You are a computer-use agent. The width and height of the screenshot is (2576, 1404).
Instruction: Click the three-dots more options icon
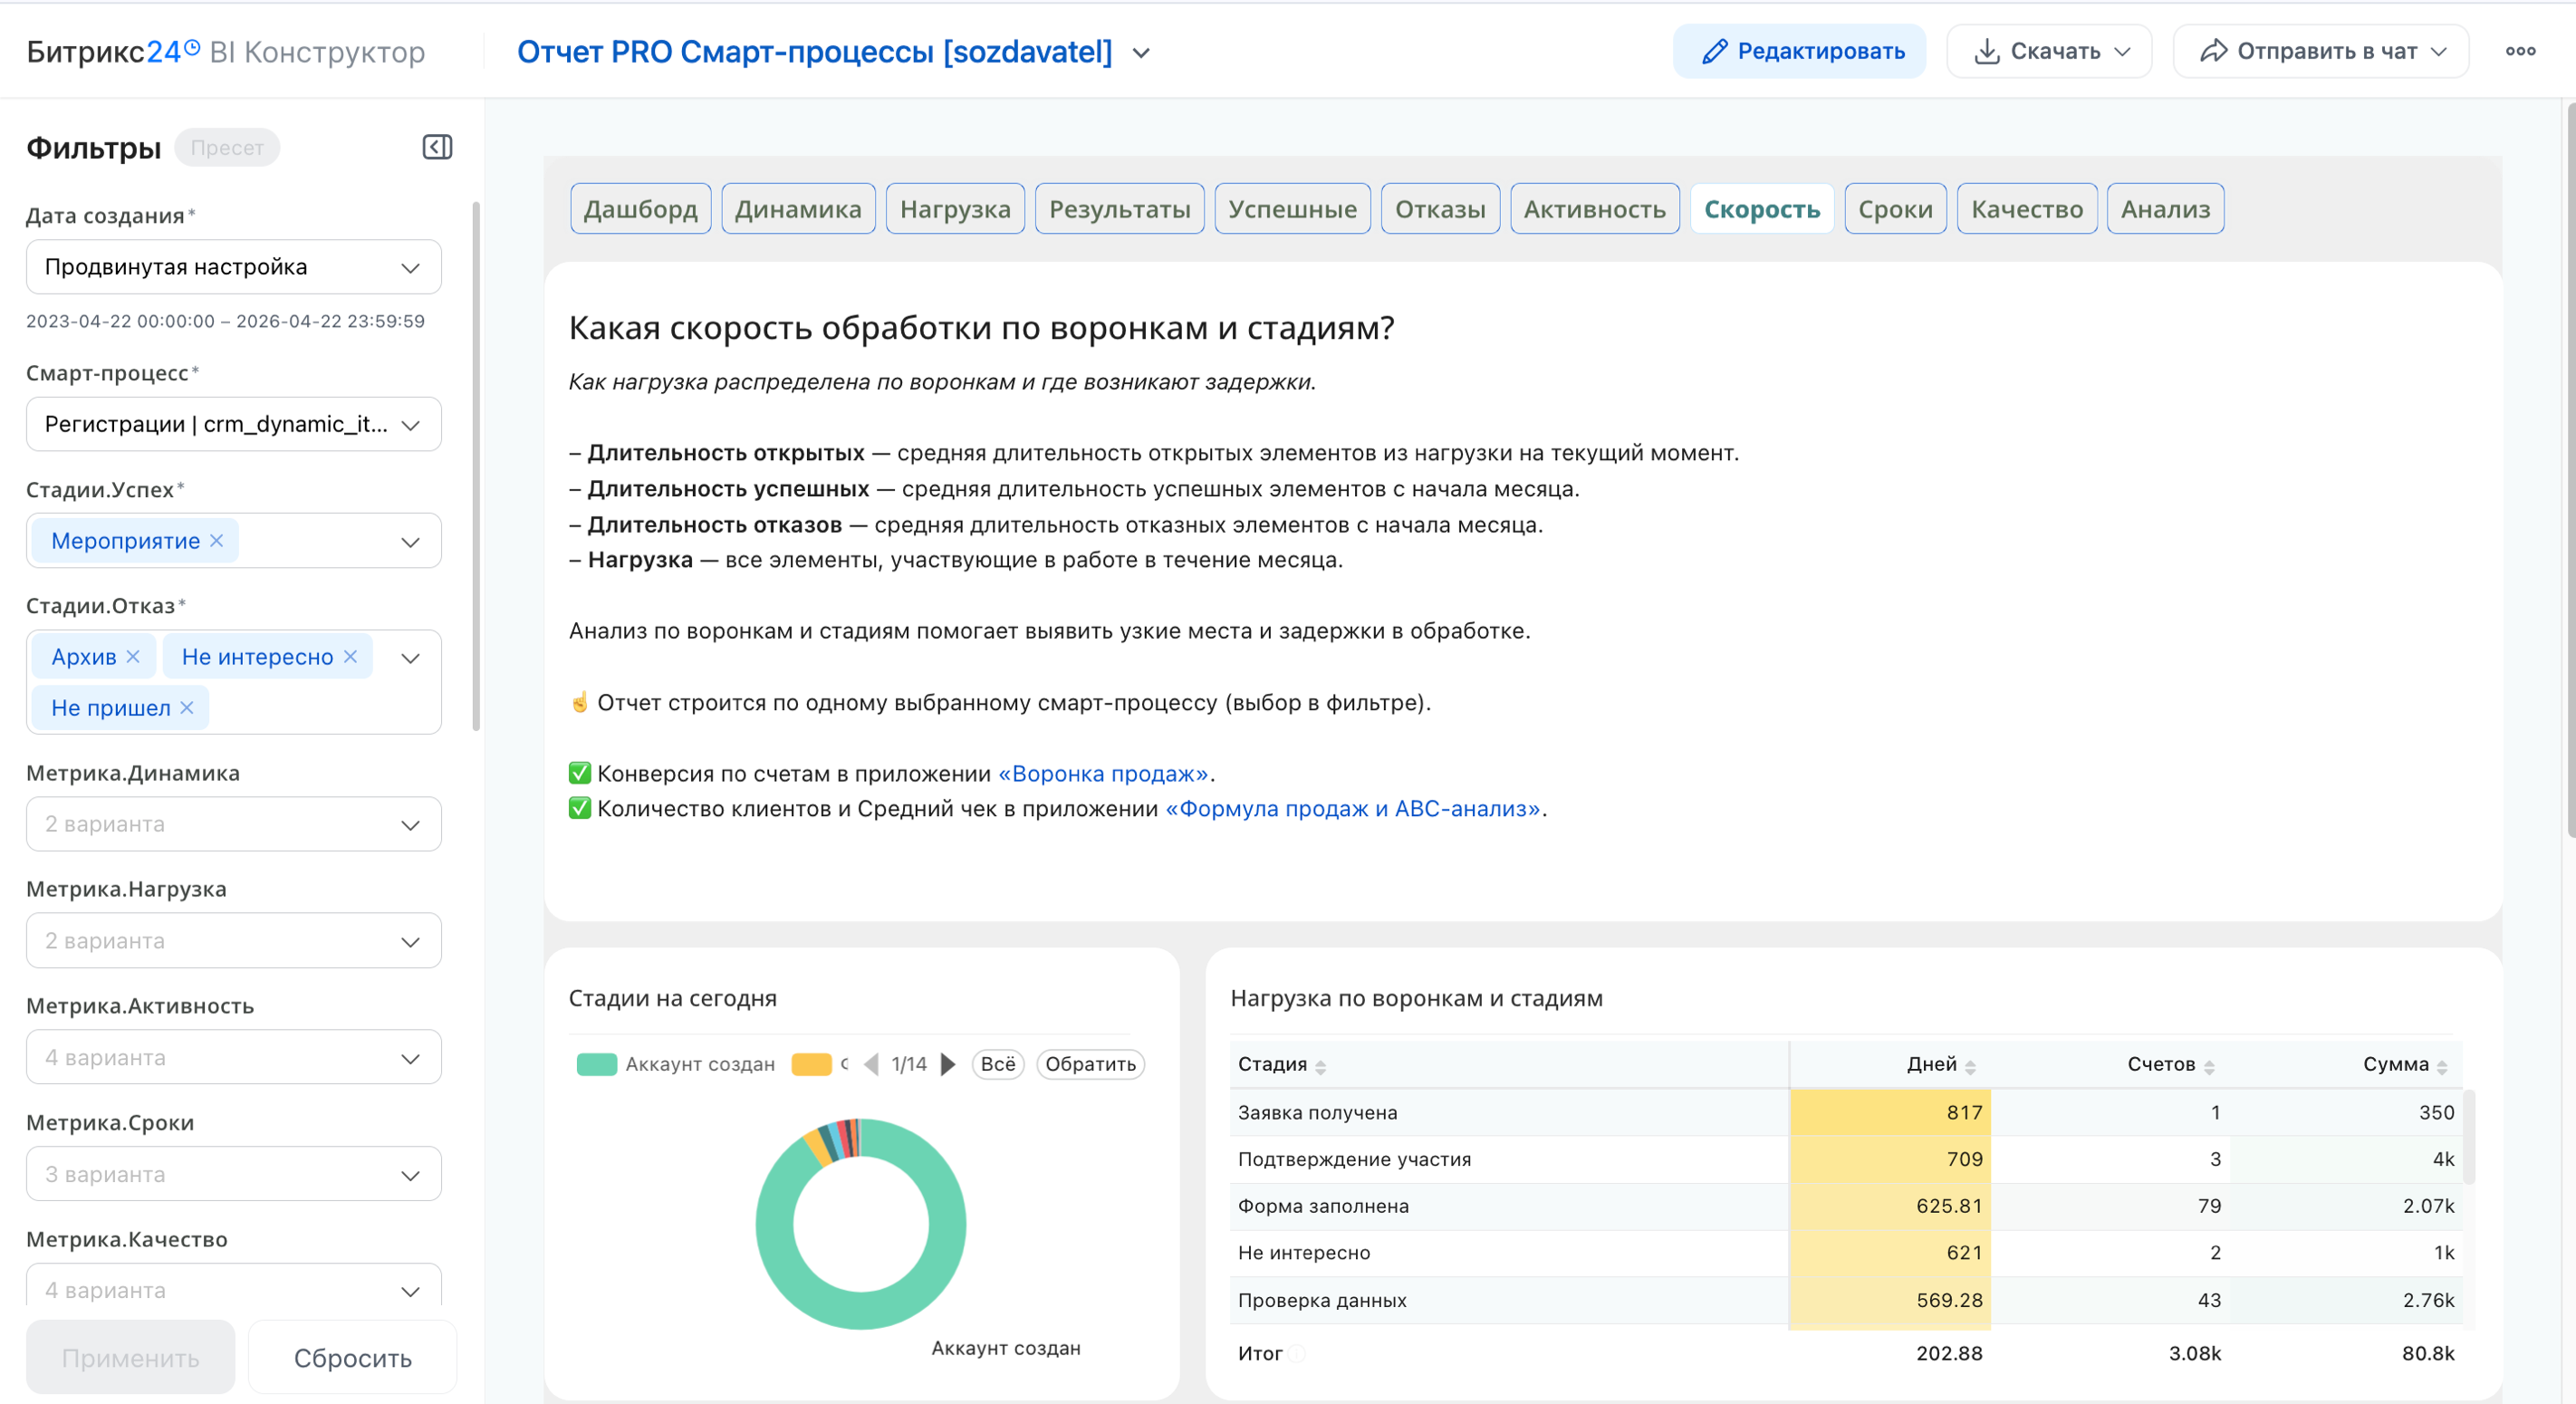pos(2519,51)
